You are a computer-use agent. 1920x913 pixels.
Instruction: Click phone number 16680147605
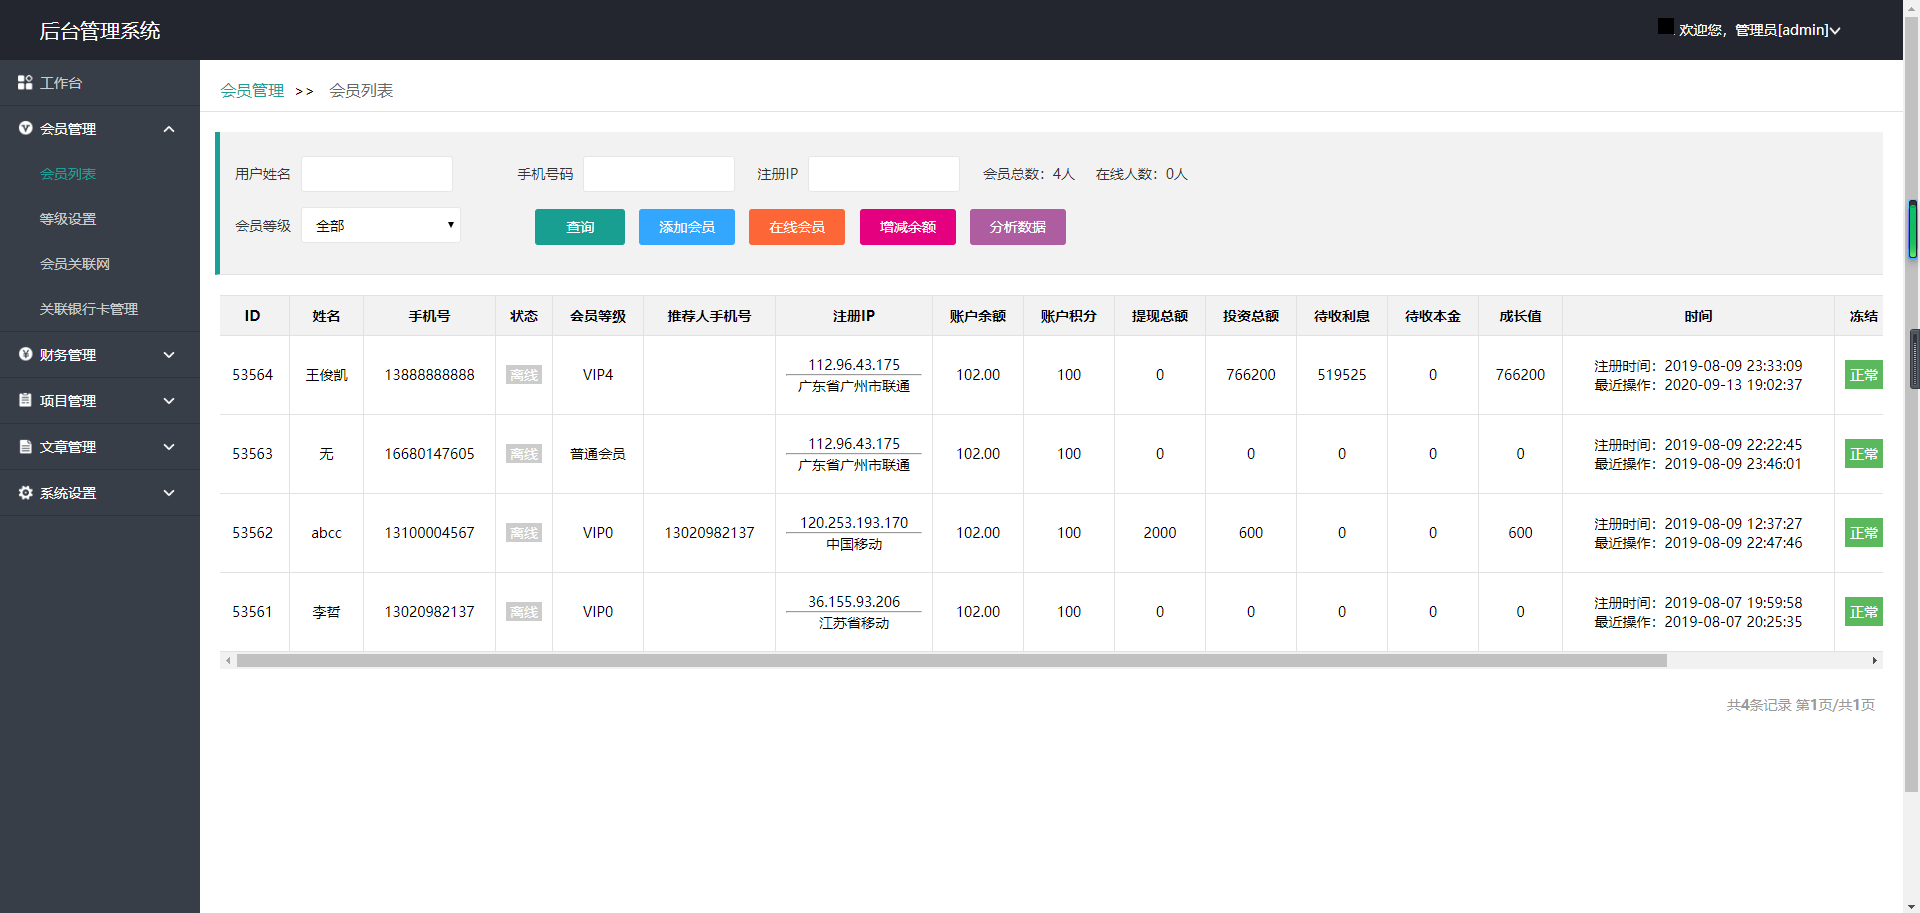tap(429, 454)
